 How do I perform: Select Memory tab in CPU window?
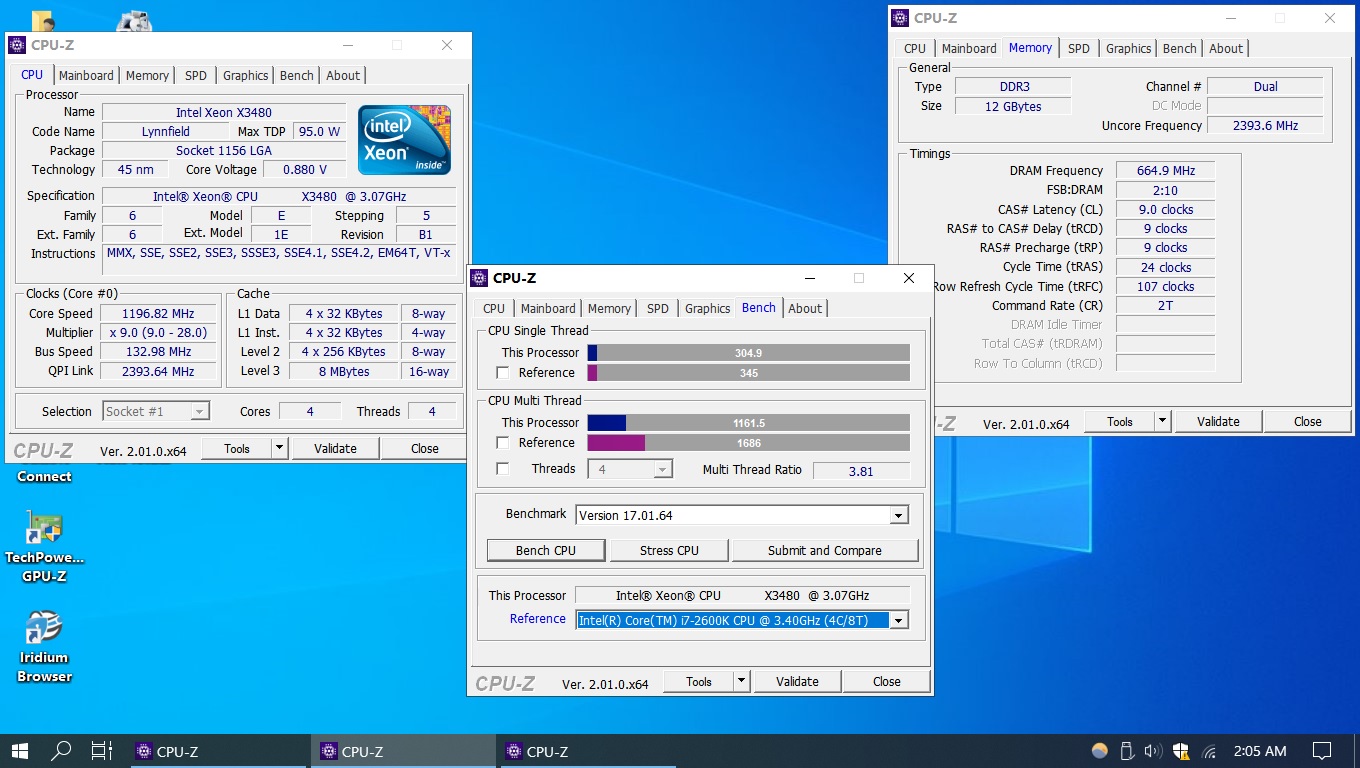(x=147, y=75)
